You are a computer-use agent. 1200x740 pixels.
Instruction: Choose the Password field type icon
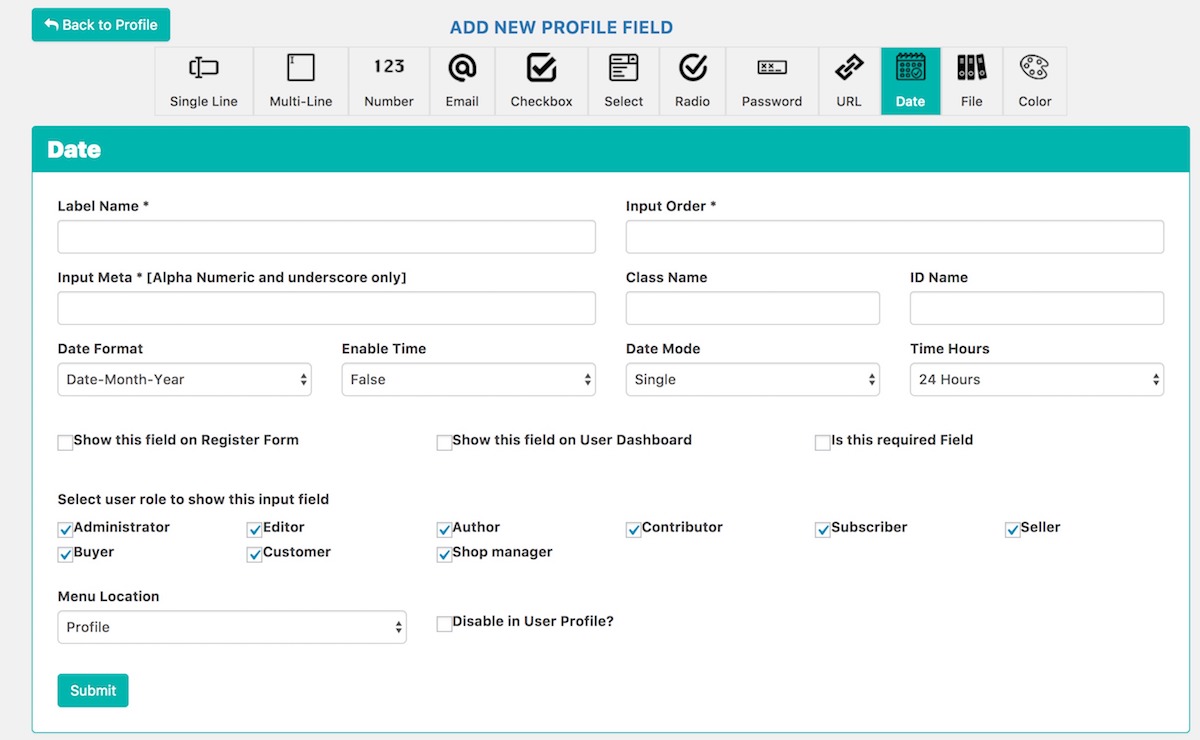(x=771, y=68)
